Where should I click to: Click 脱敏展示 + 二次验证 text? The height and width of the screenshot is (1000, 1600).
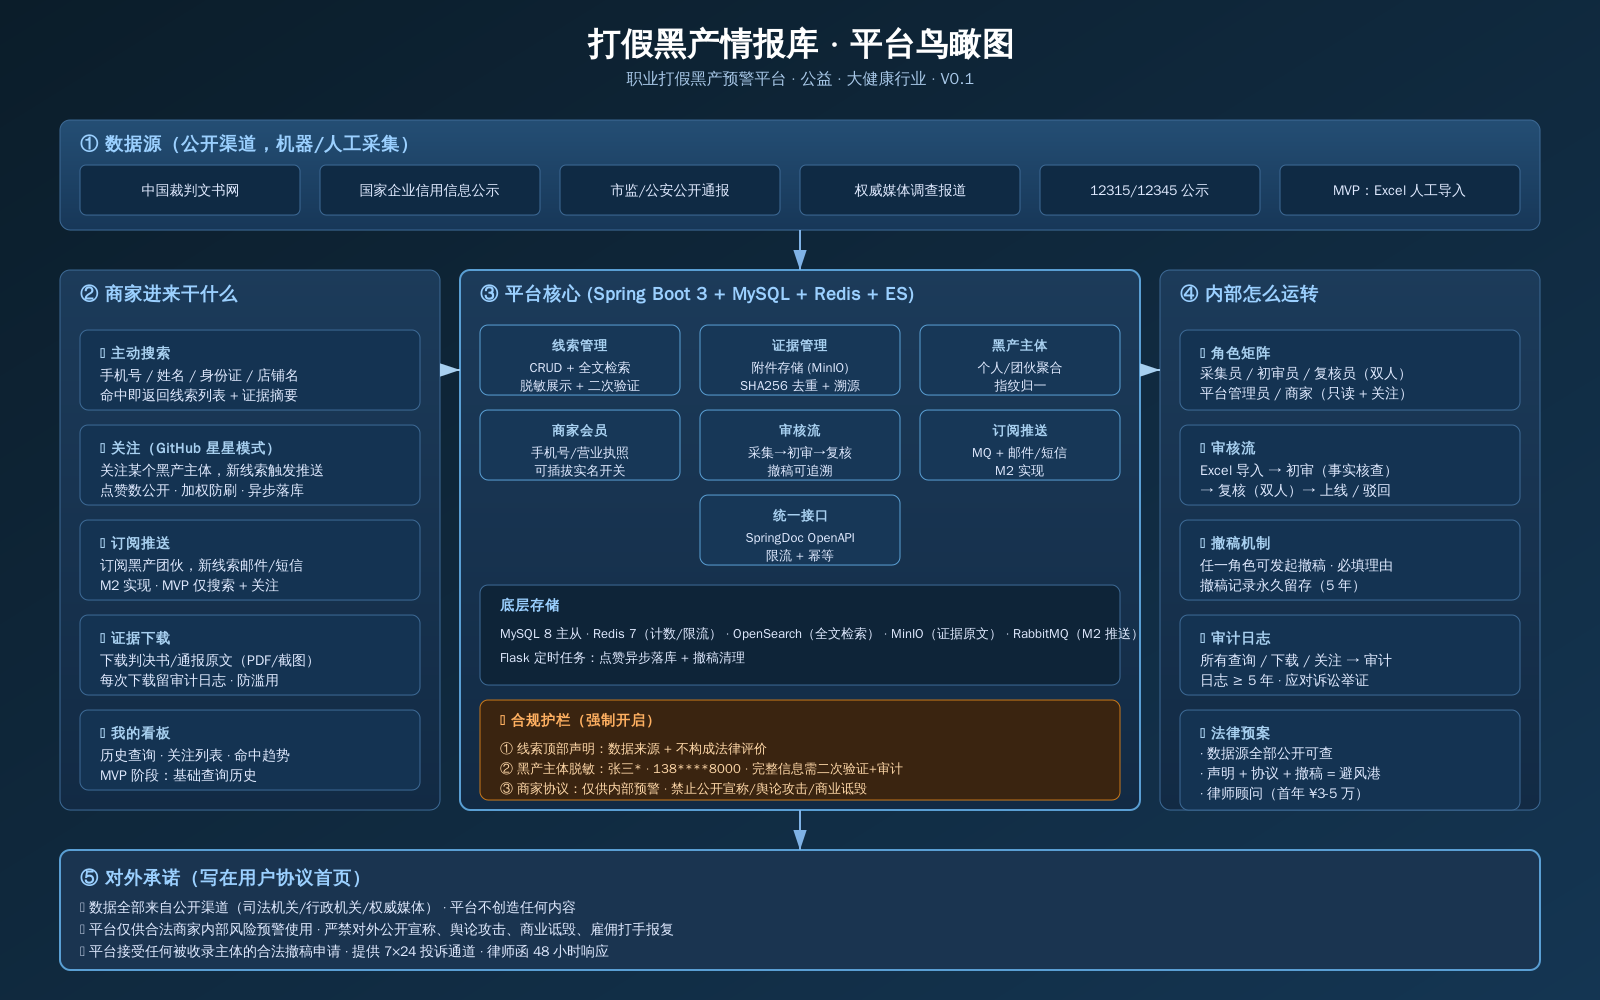(x=580, y=386)
